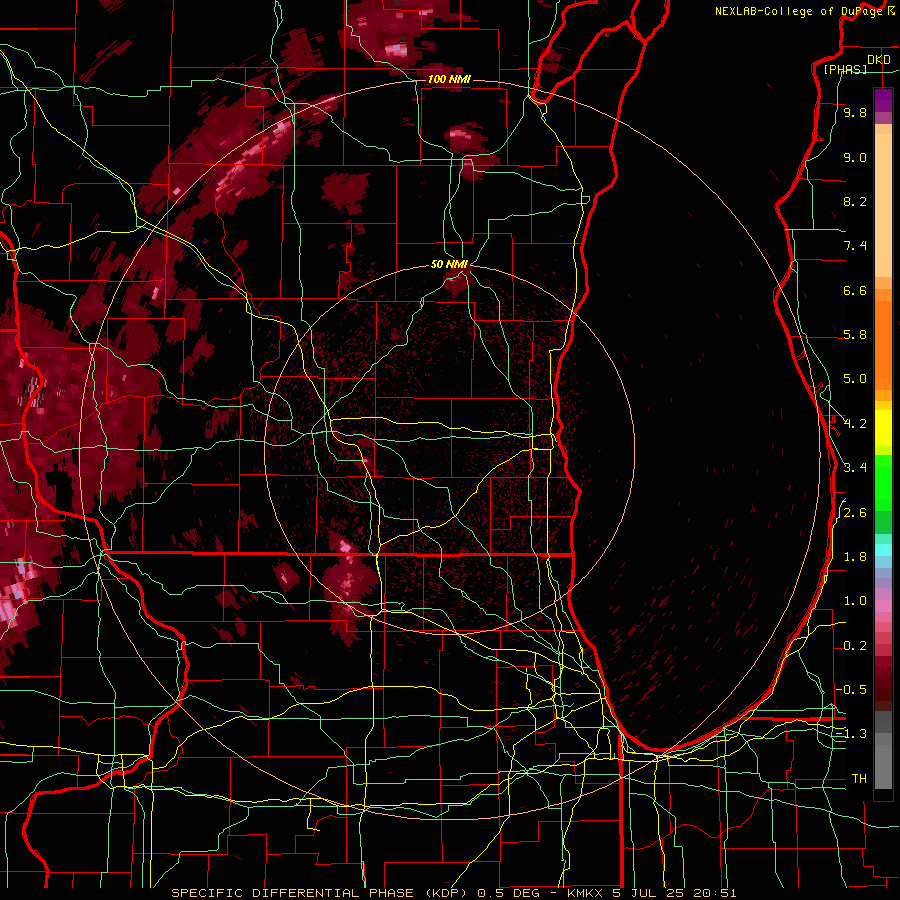Viewport: 900px width, 900px height.
Task: Click the [PHAS] units label
Action: pyautogui.click(x=845, y=69)
